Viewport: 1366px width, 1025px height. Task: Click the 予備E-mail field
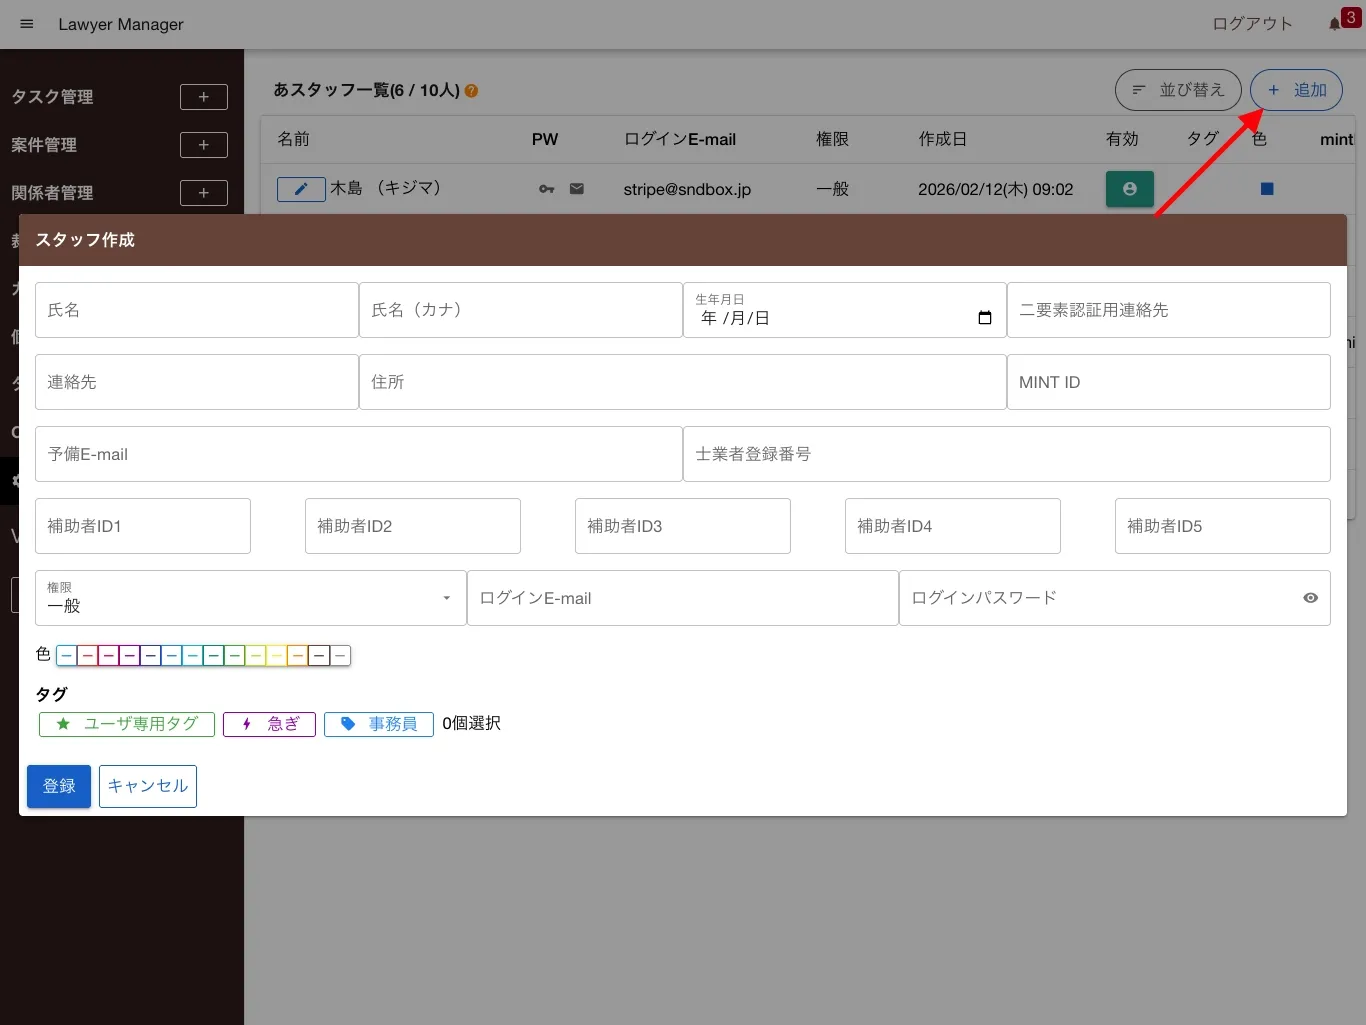pos(359,454)
